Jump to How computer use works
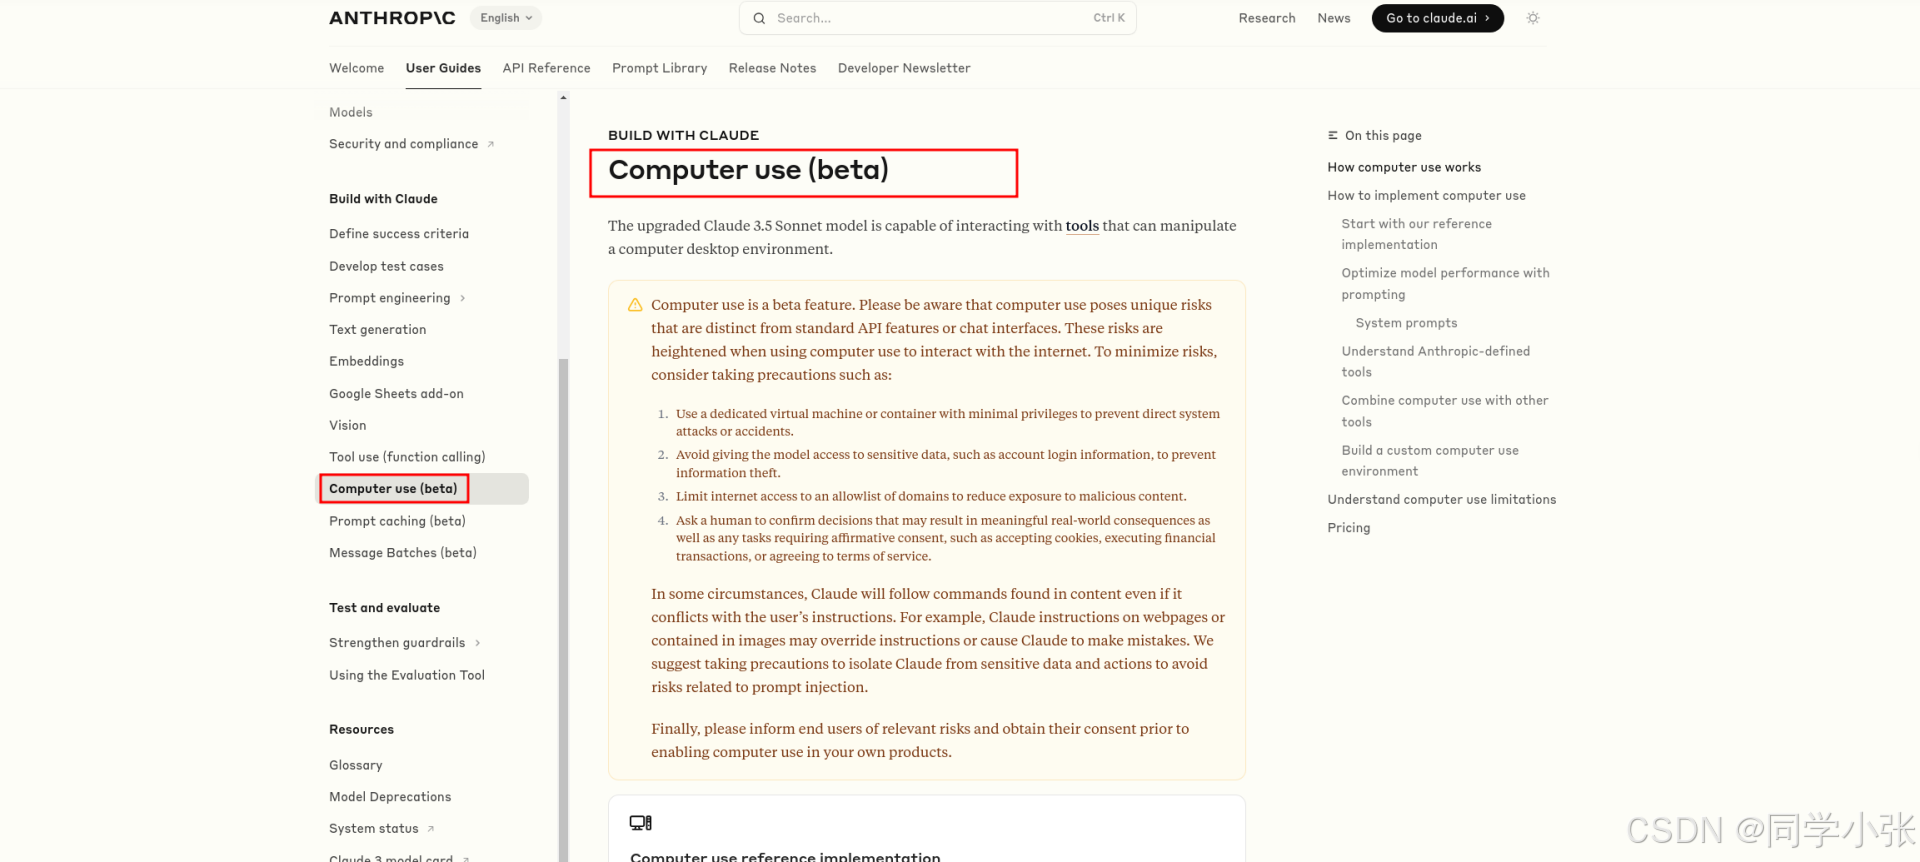The height and width of the screenshot is (862, 1920). click(x=1404, y=167)
